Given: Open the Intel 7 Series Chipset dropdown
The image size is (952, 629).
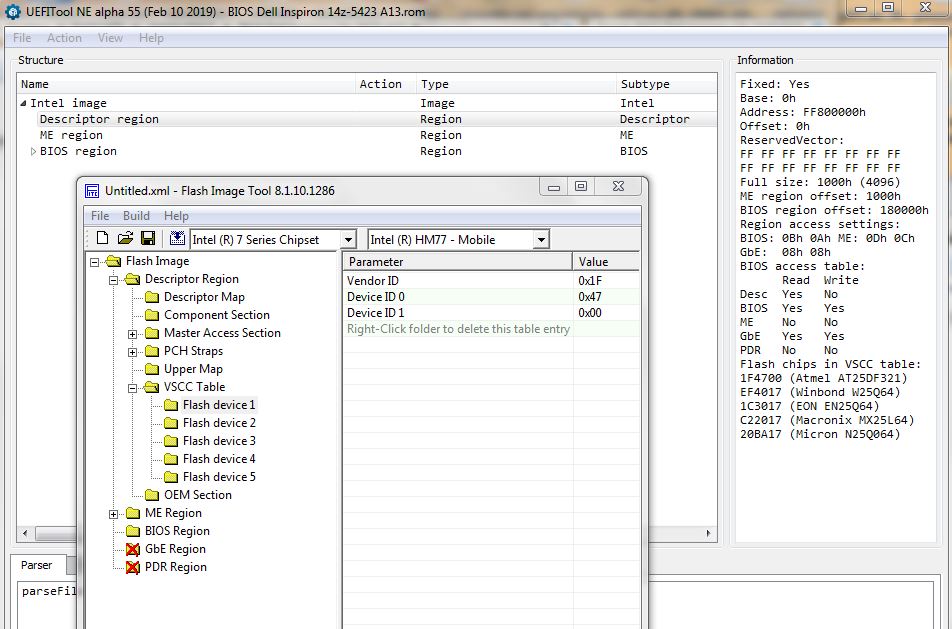Looking at the screenshot, I should [x=348, y=240].
